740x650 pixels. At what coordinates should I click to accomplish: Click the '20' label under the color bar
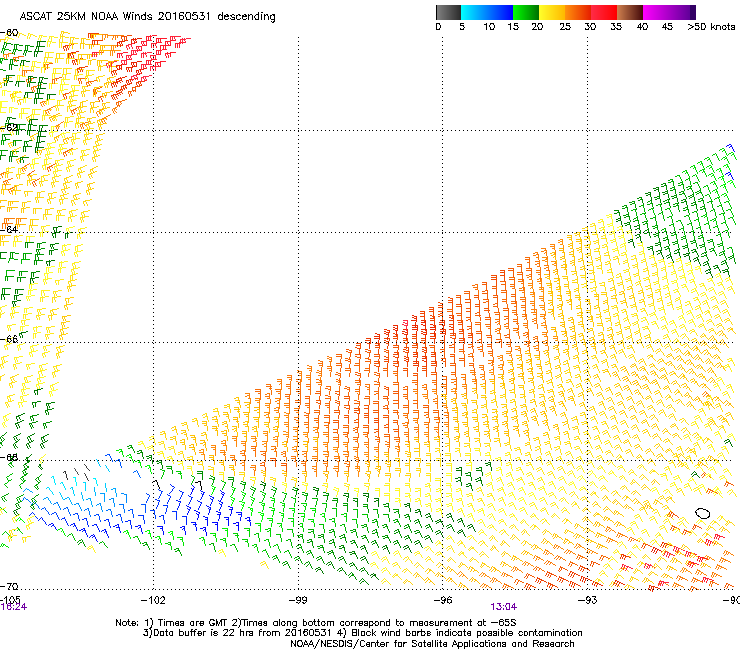point(537,27)
